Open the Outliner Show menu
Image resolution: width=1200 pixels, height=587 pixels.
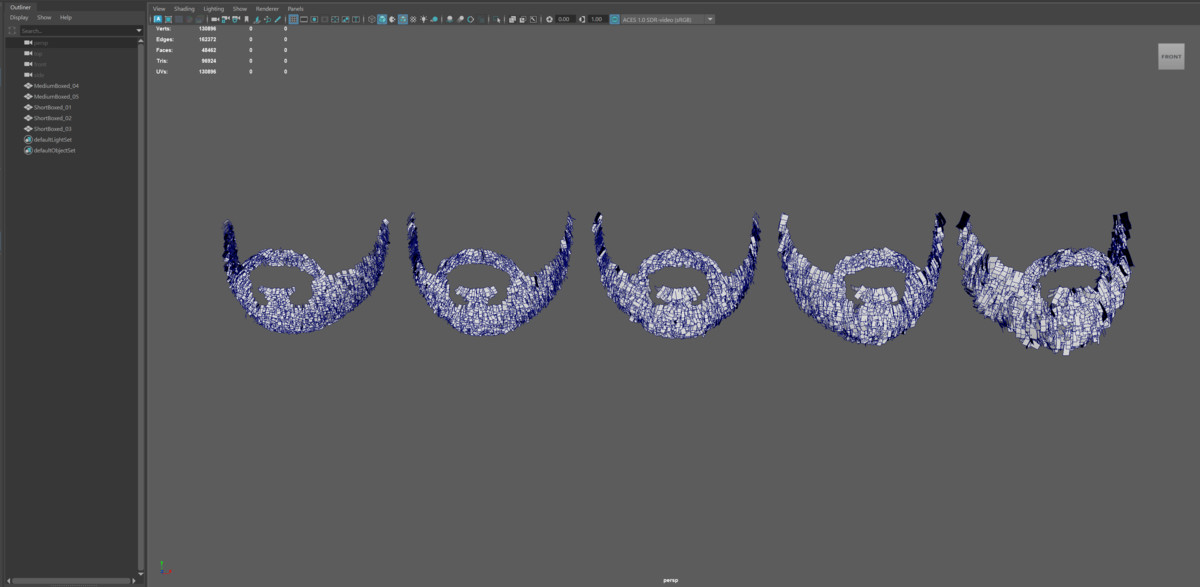click(44, 17)
